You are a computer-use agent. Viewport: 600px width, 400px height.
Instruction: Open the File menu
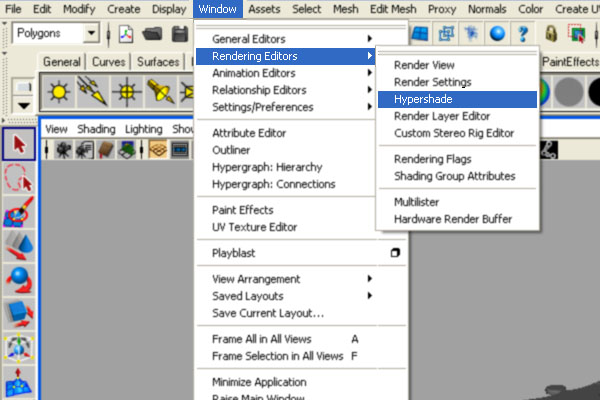tap(13, 9)
